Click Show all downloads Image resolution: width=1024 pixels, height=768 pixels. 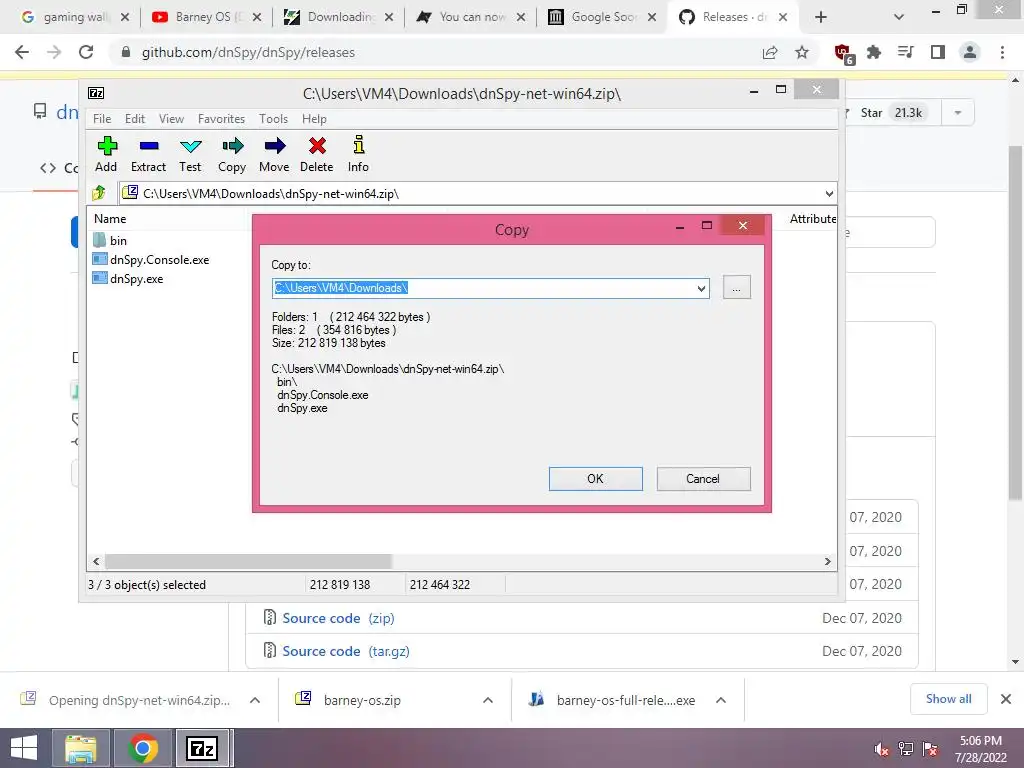tap(948, 699)
